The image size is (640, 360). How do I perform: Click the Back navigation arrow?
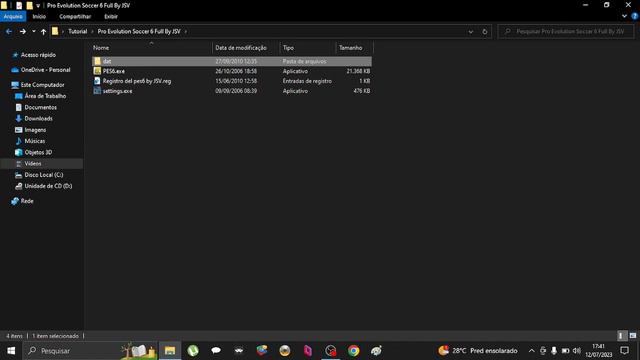pyautogui.click(x=9, y=31)
